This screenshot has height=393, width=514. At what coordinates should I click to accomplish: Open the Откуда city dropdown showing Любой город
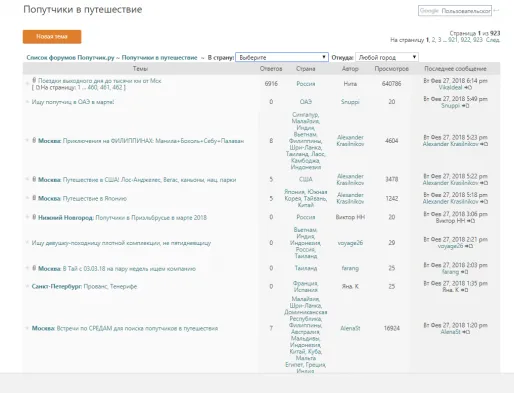pyautogui.click(x=387, y=57)
